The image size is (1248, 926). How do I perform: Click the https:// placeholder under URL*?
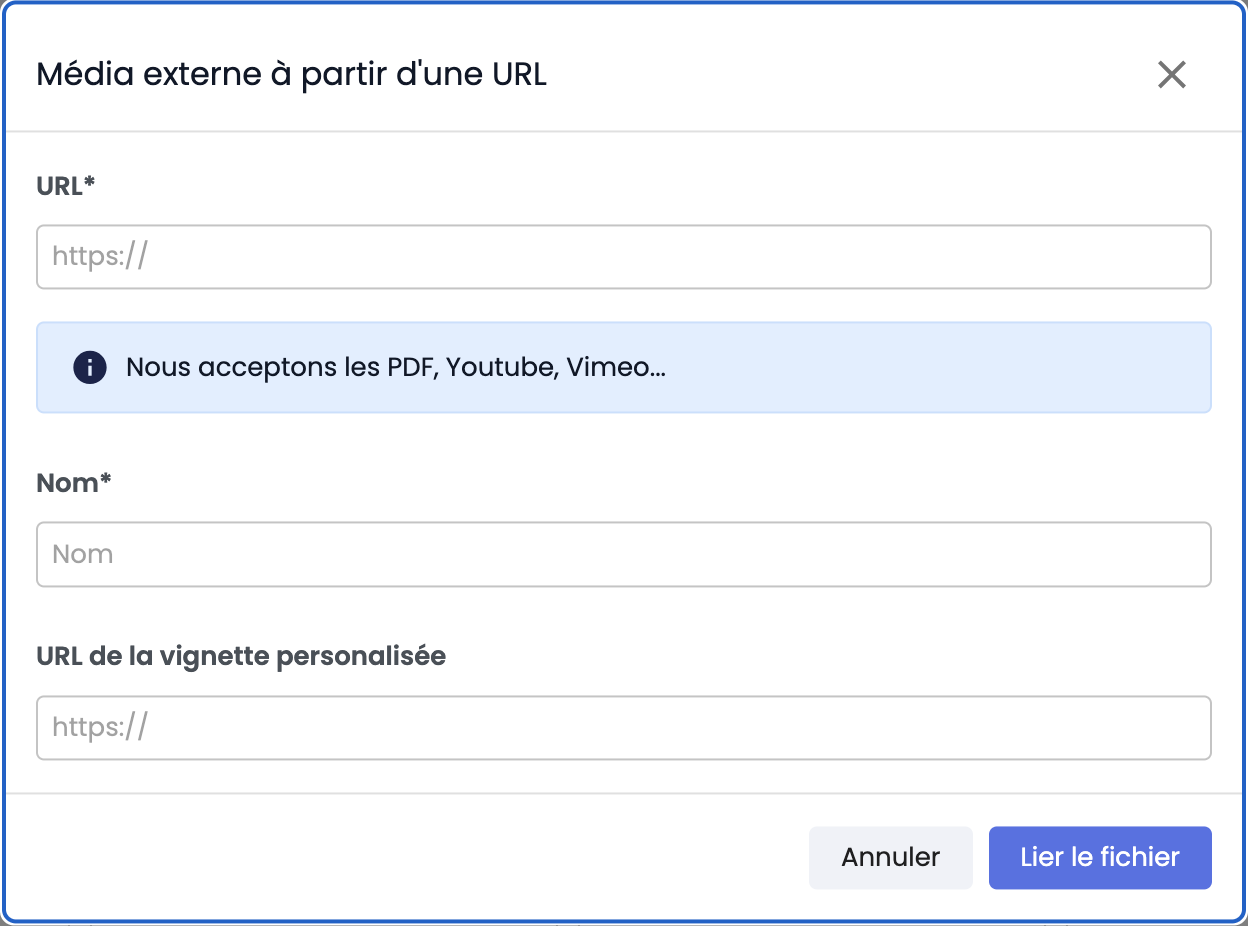click(100, 257)
